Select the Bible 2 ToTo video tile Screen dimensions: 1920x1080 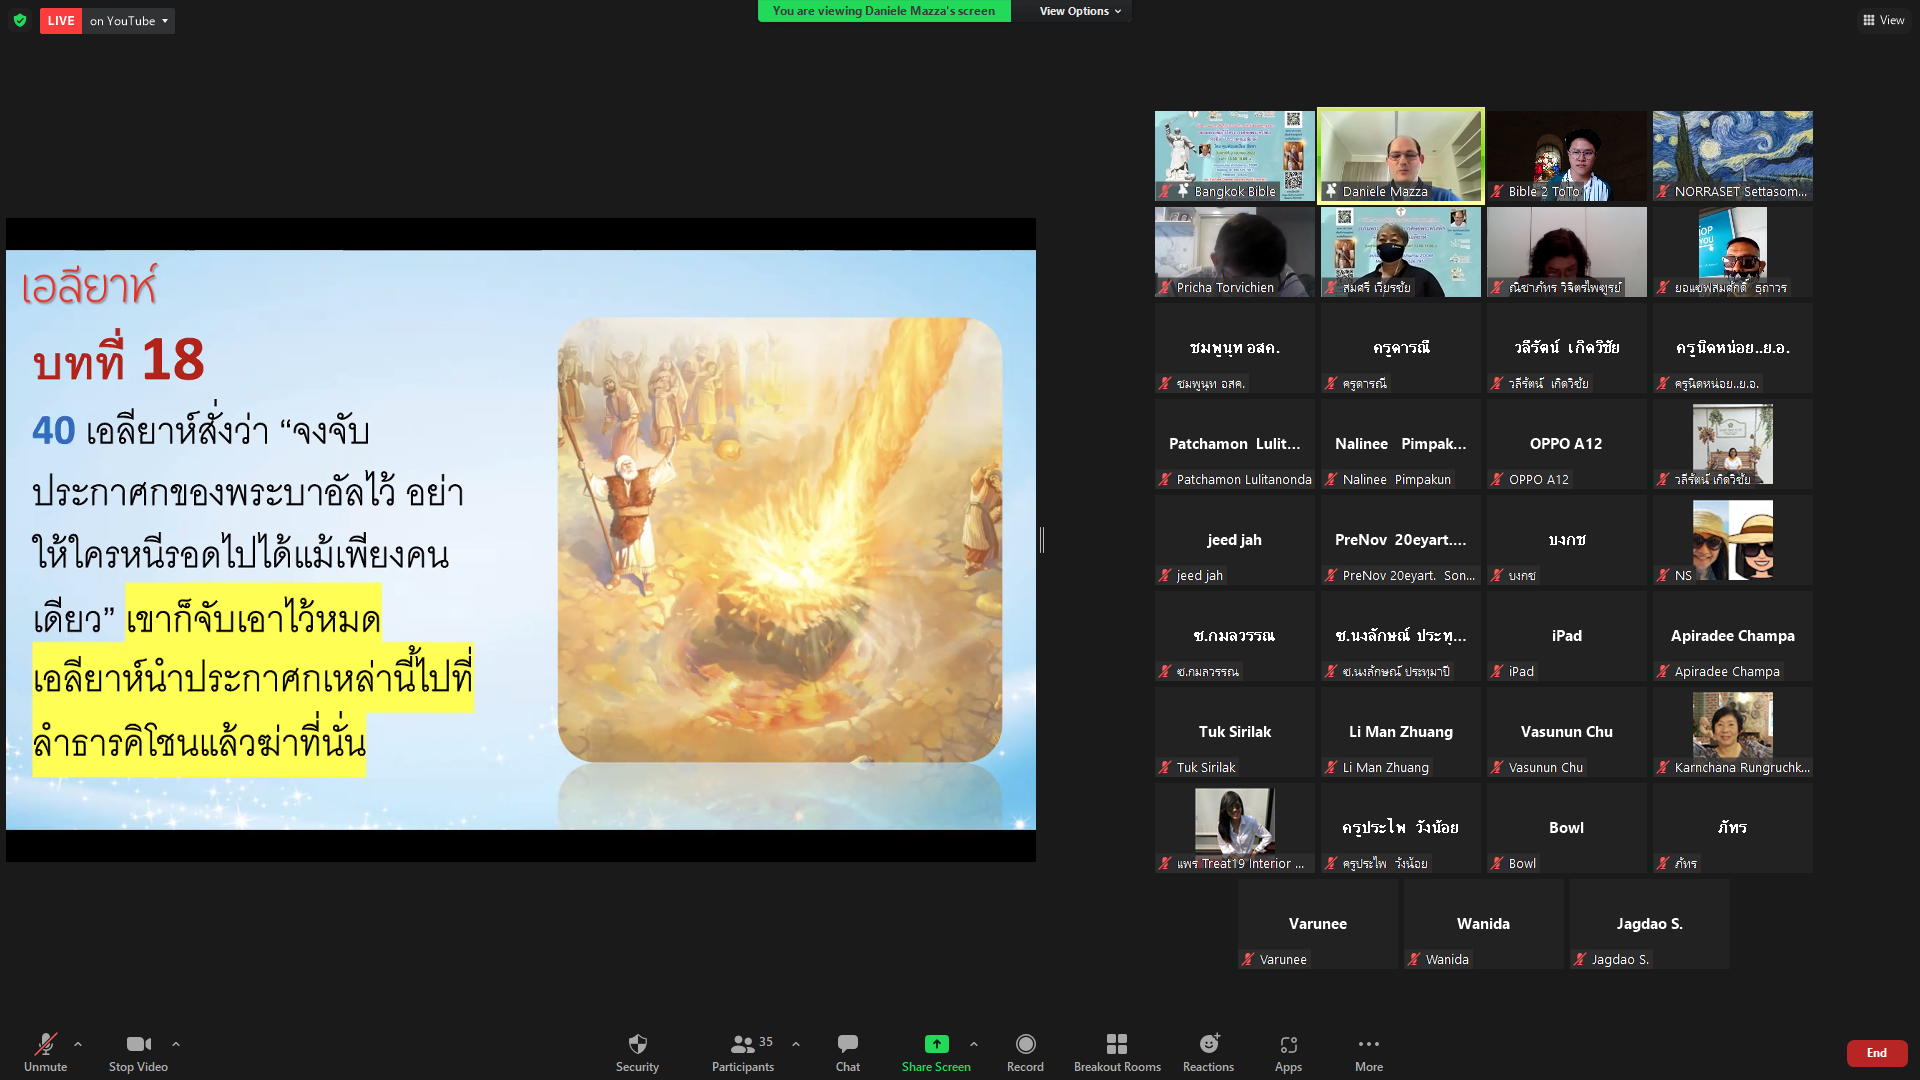[x=1566, y=155]
